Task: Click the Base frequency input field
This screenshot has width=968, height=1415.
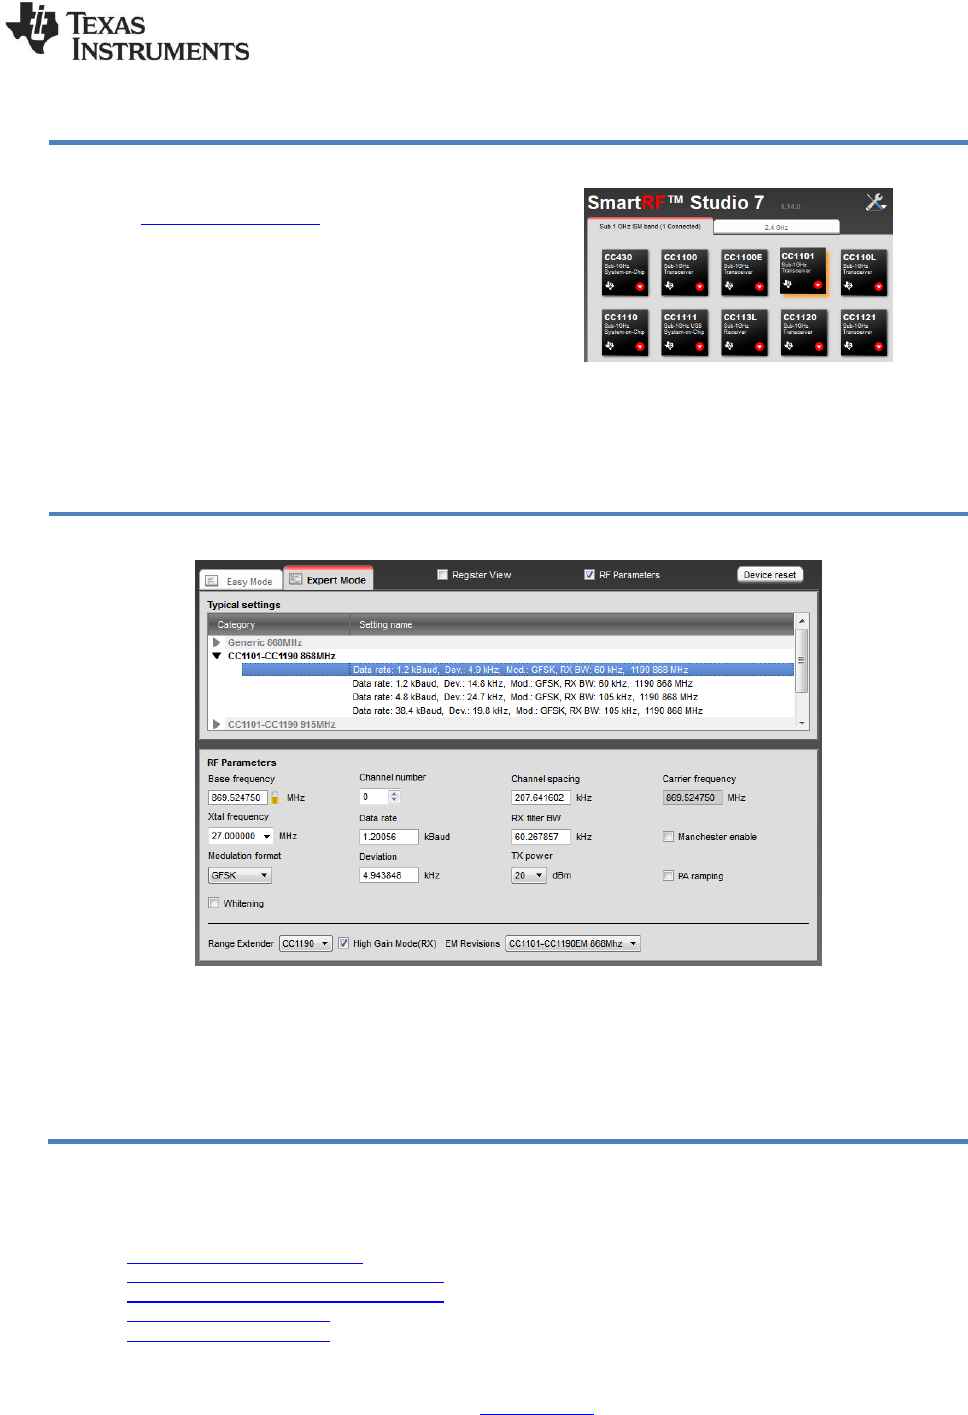Action: point(237,798)
